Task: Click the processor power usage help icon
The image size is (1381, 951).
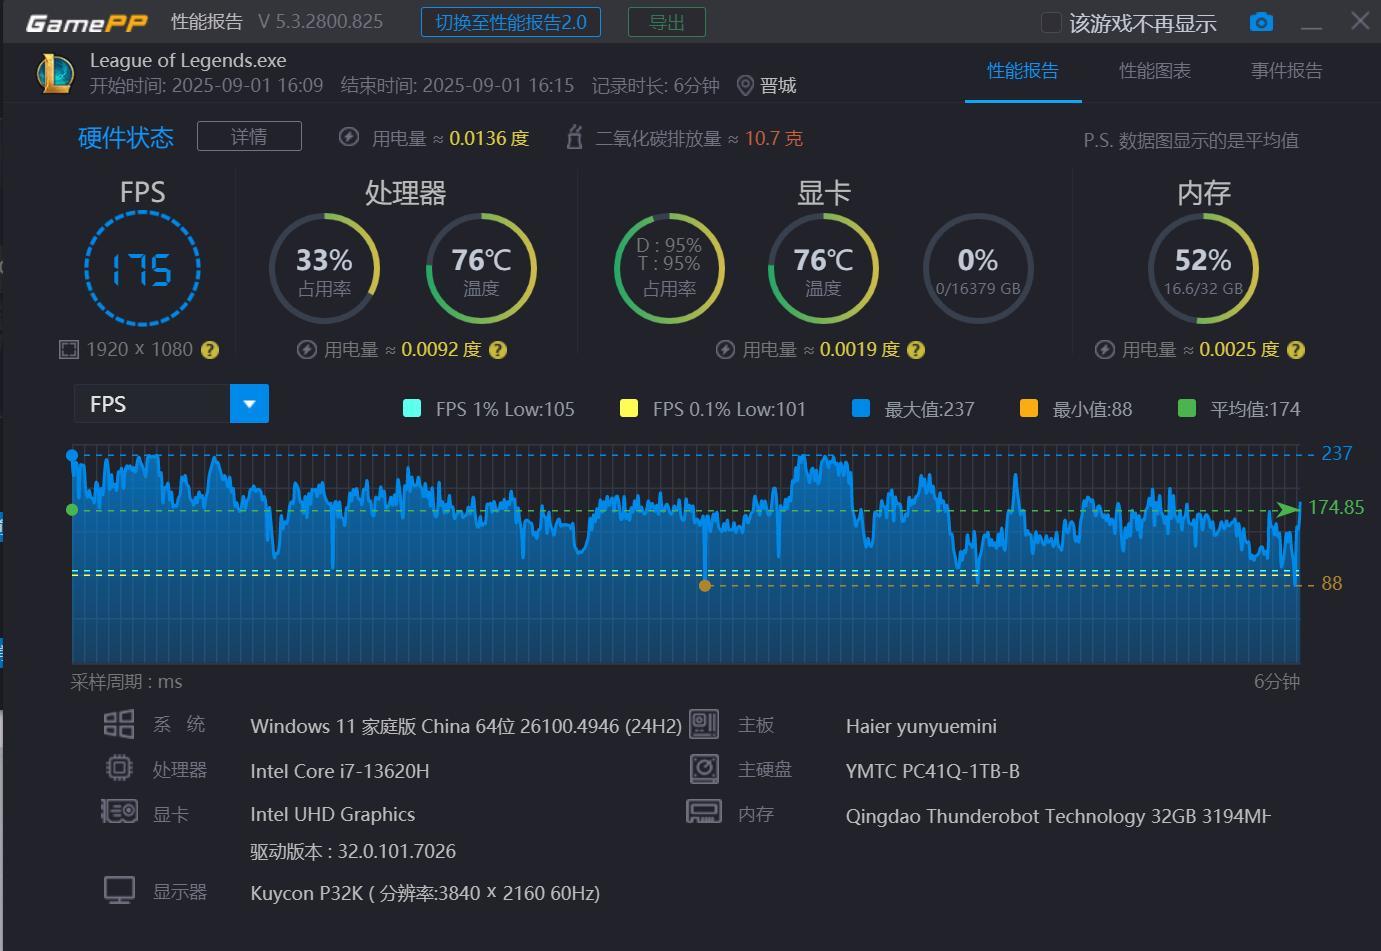Action: pos(498,350)
